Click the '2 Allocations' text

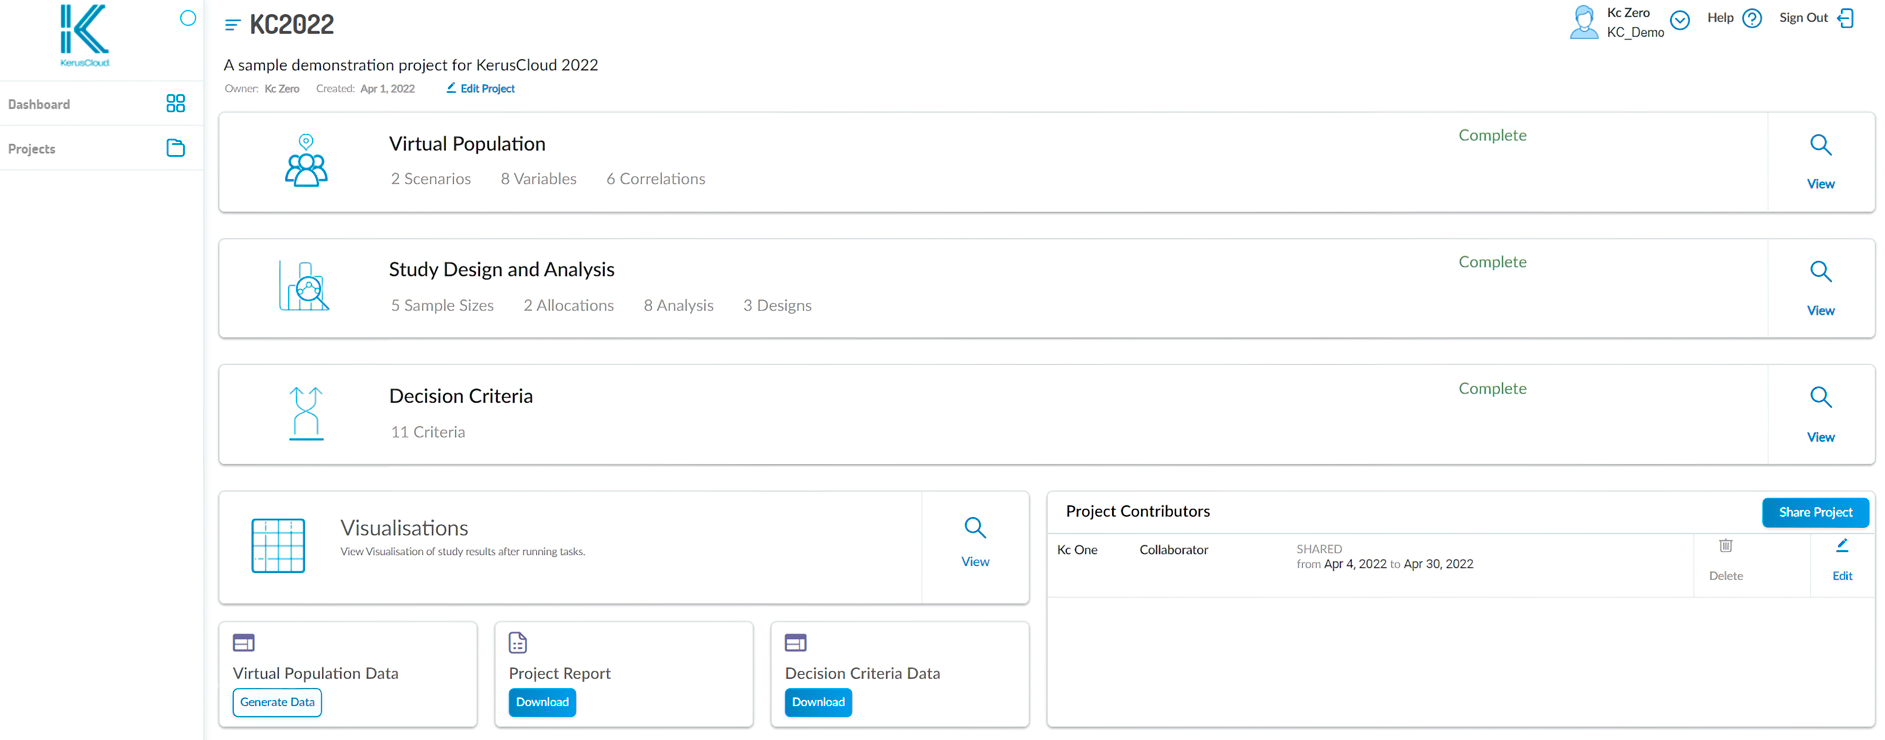coord(569,306)
